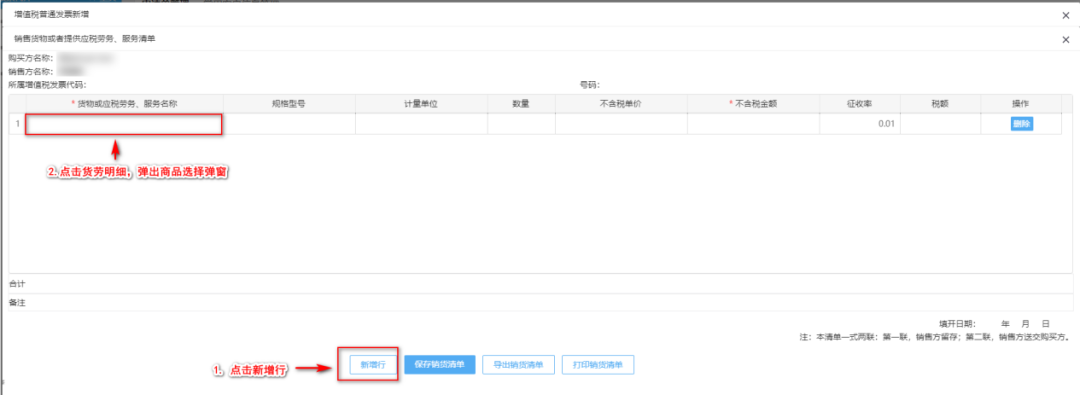Click the 货物或应税劳务、服务名称 column header

tap(125, 103)
